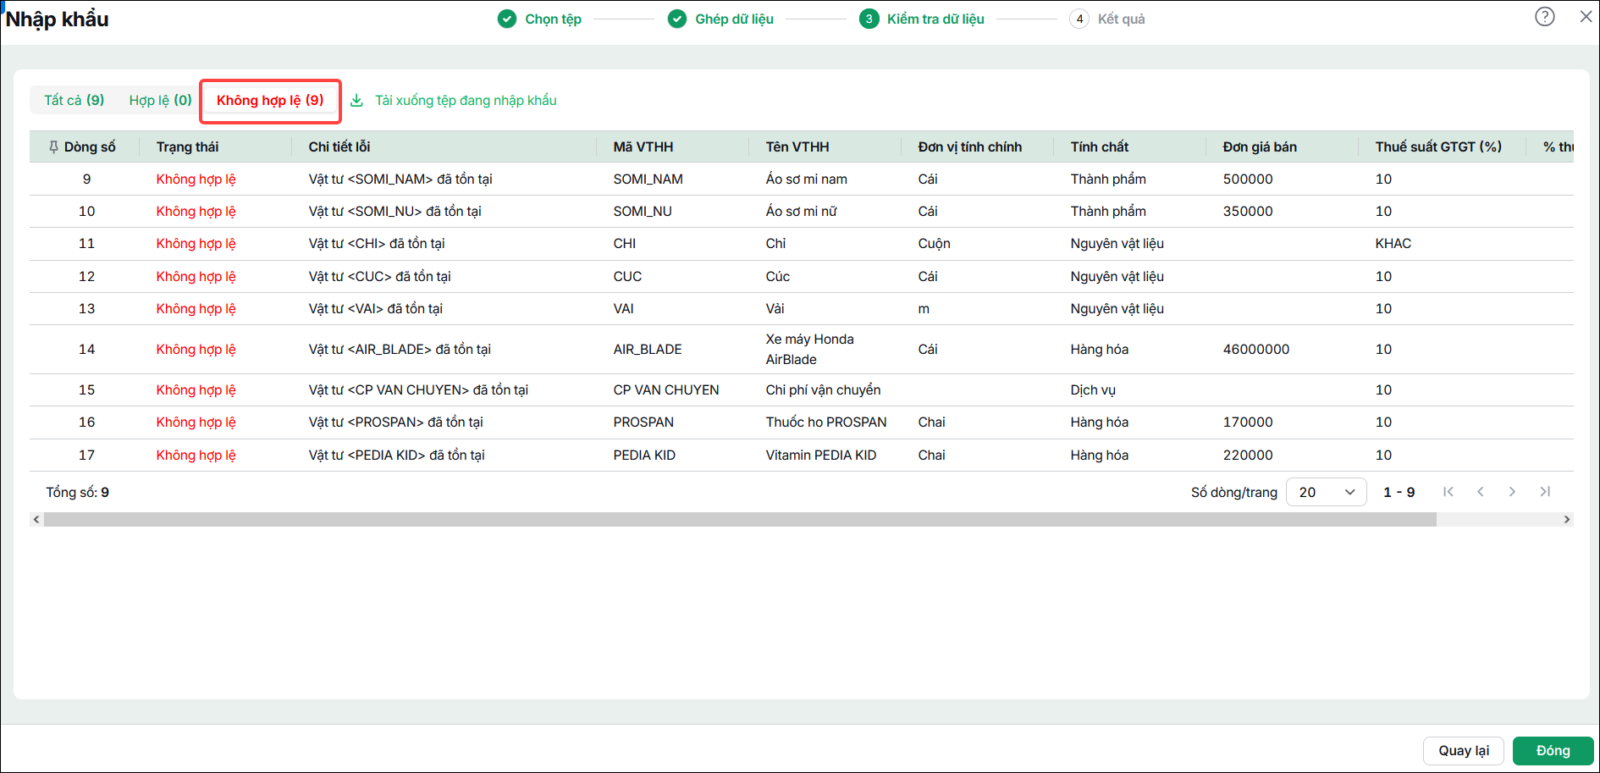Click the pin icon in Dòng số header
This screenshot has width=1600, height=773.
point(53,147)
